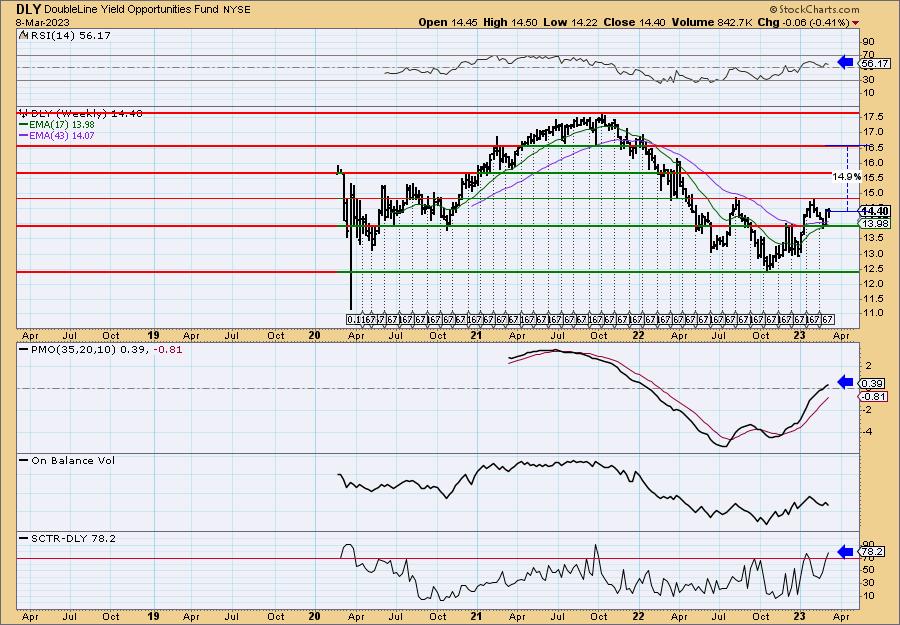Click the DLY ticker symbol in header
Screen dimensions: 900x625
pyautogui.click(x=28, y=9)
